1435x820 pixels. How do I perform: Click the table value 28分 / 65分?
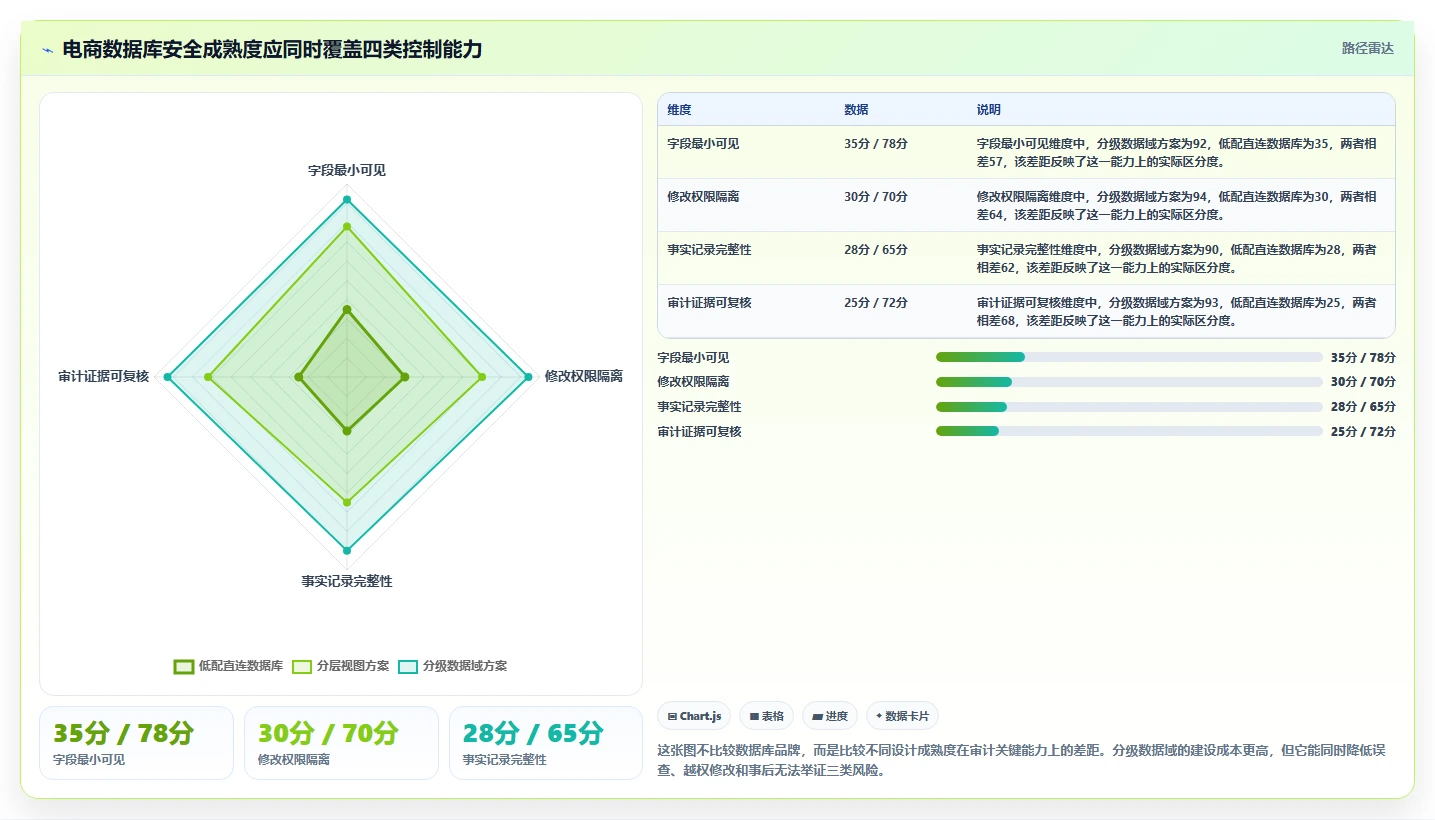[x=876, y=249]
